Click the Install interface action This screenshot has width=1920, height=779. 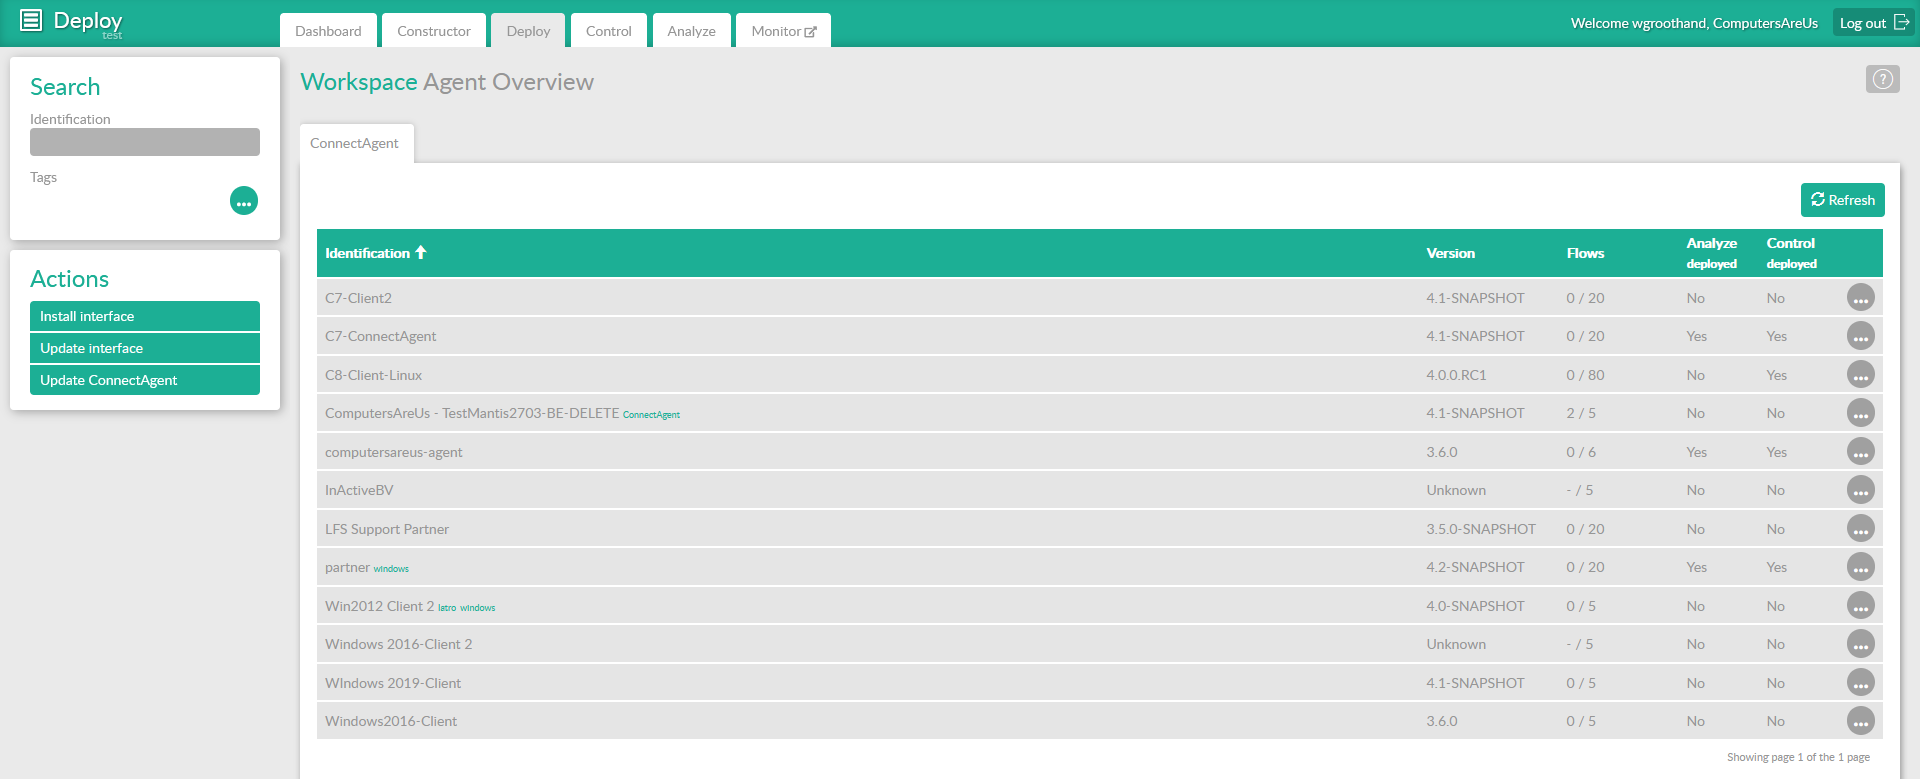pos(145,316)
